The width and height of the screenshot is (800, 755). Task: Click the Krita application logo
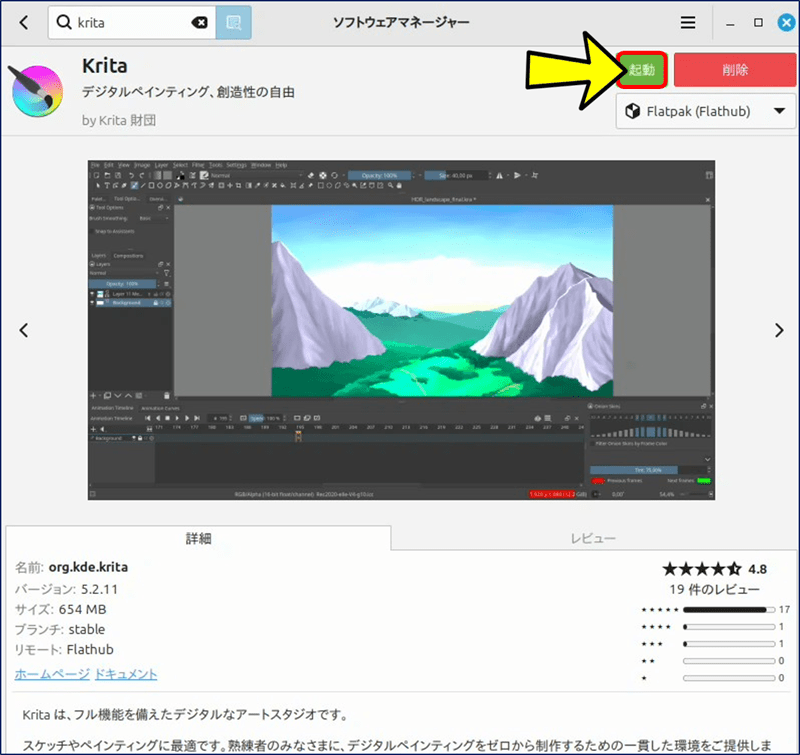[37, 91]
